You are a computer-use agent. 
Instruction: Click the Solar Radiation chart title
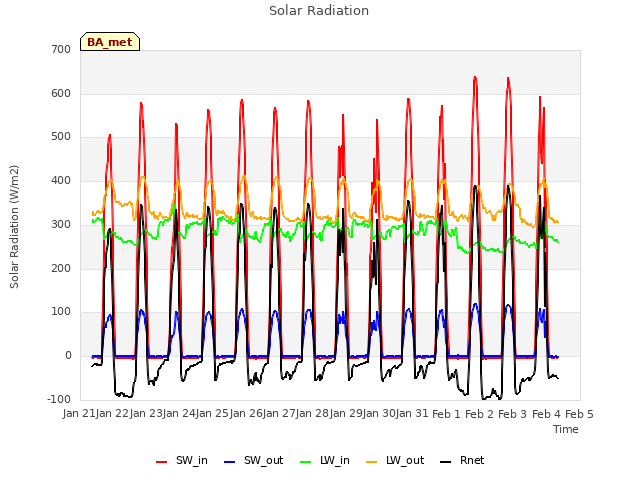click(319, 11)
